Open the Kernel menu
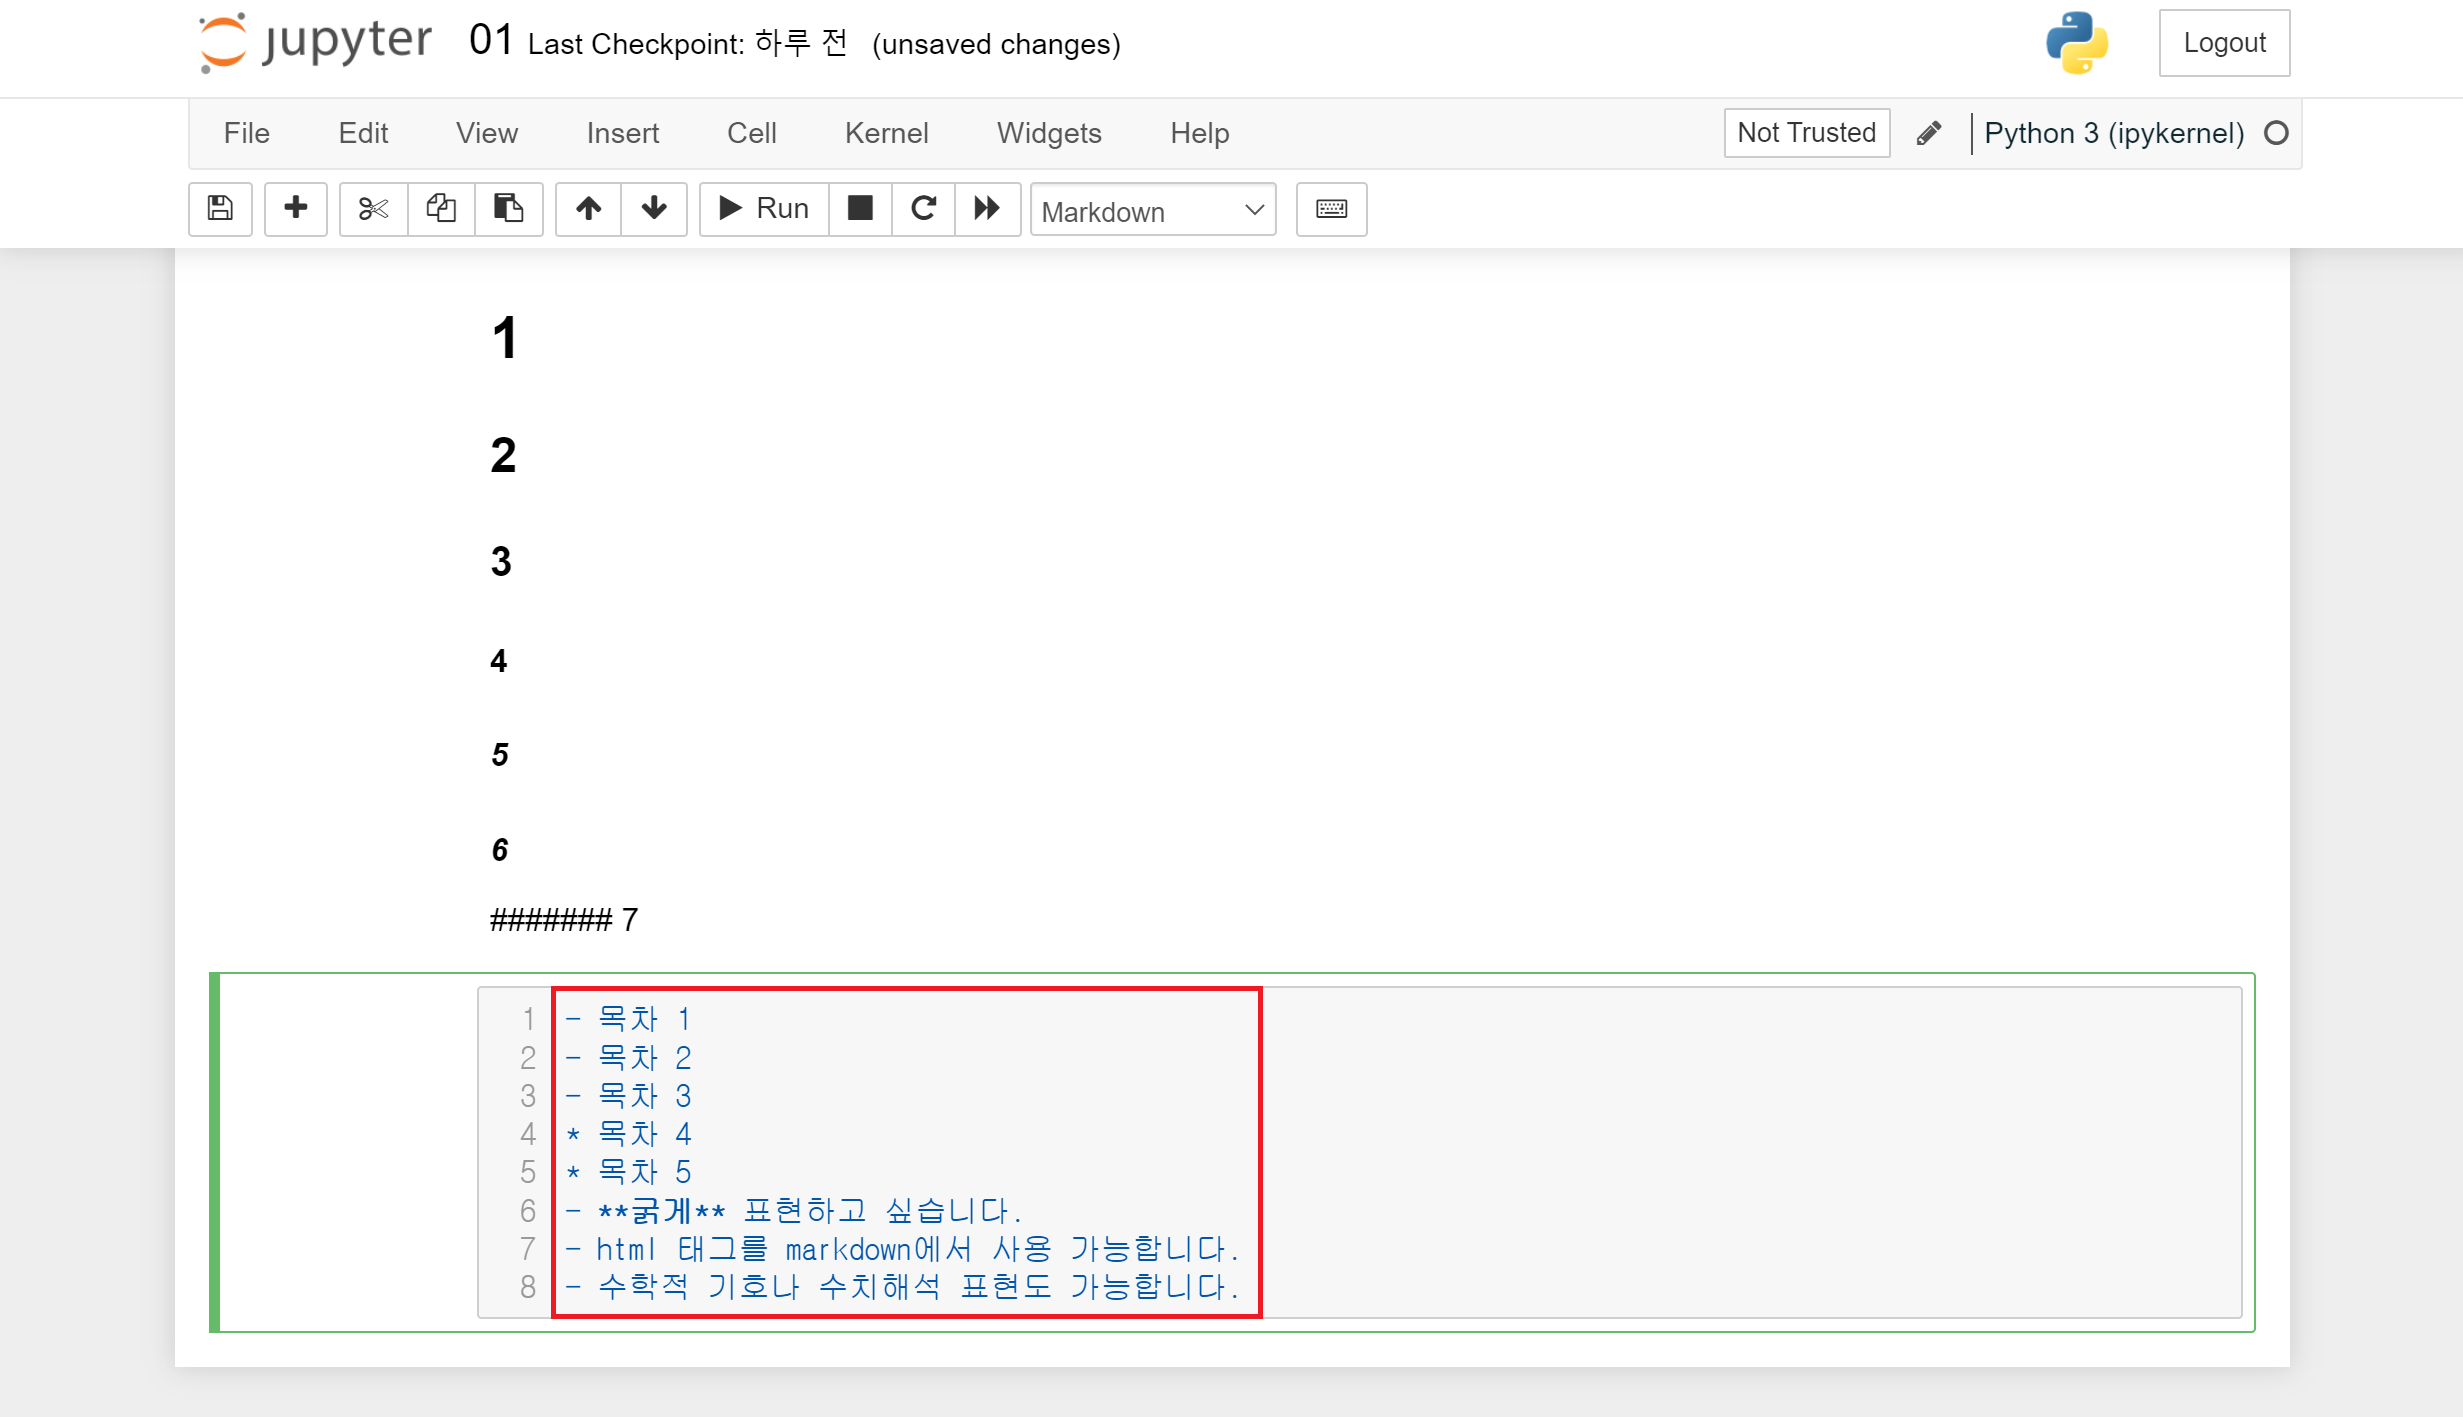 click(x=886, y=133)
